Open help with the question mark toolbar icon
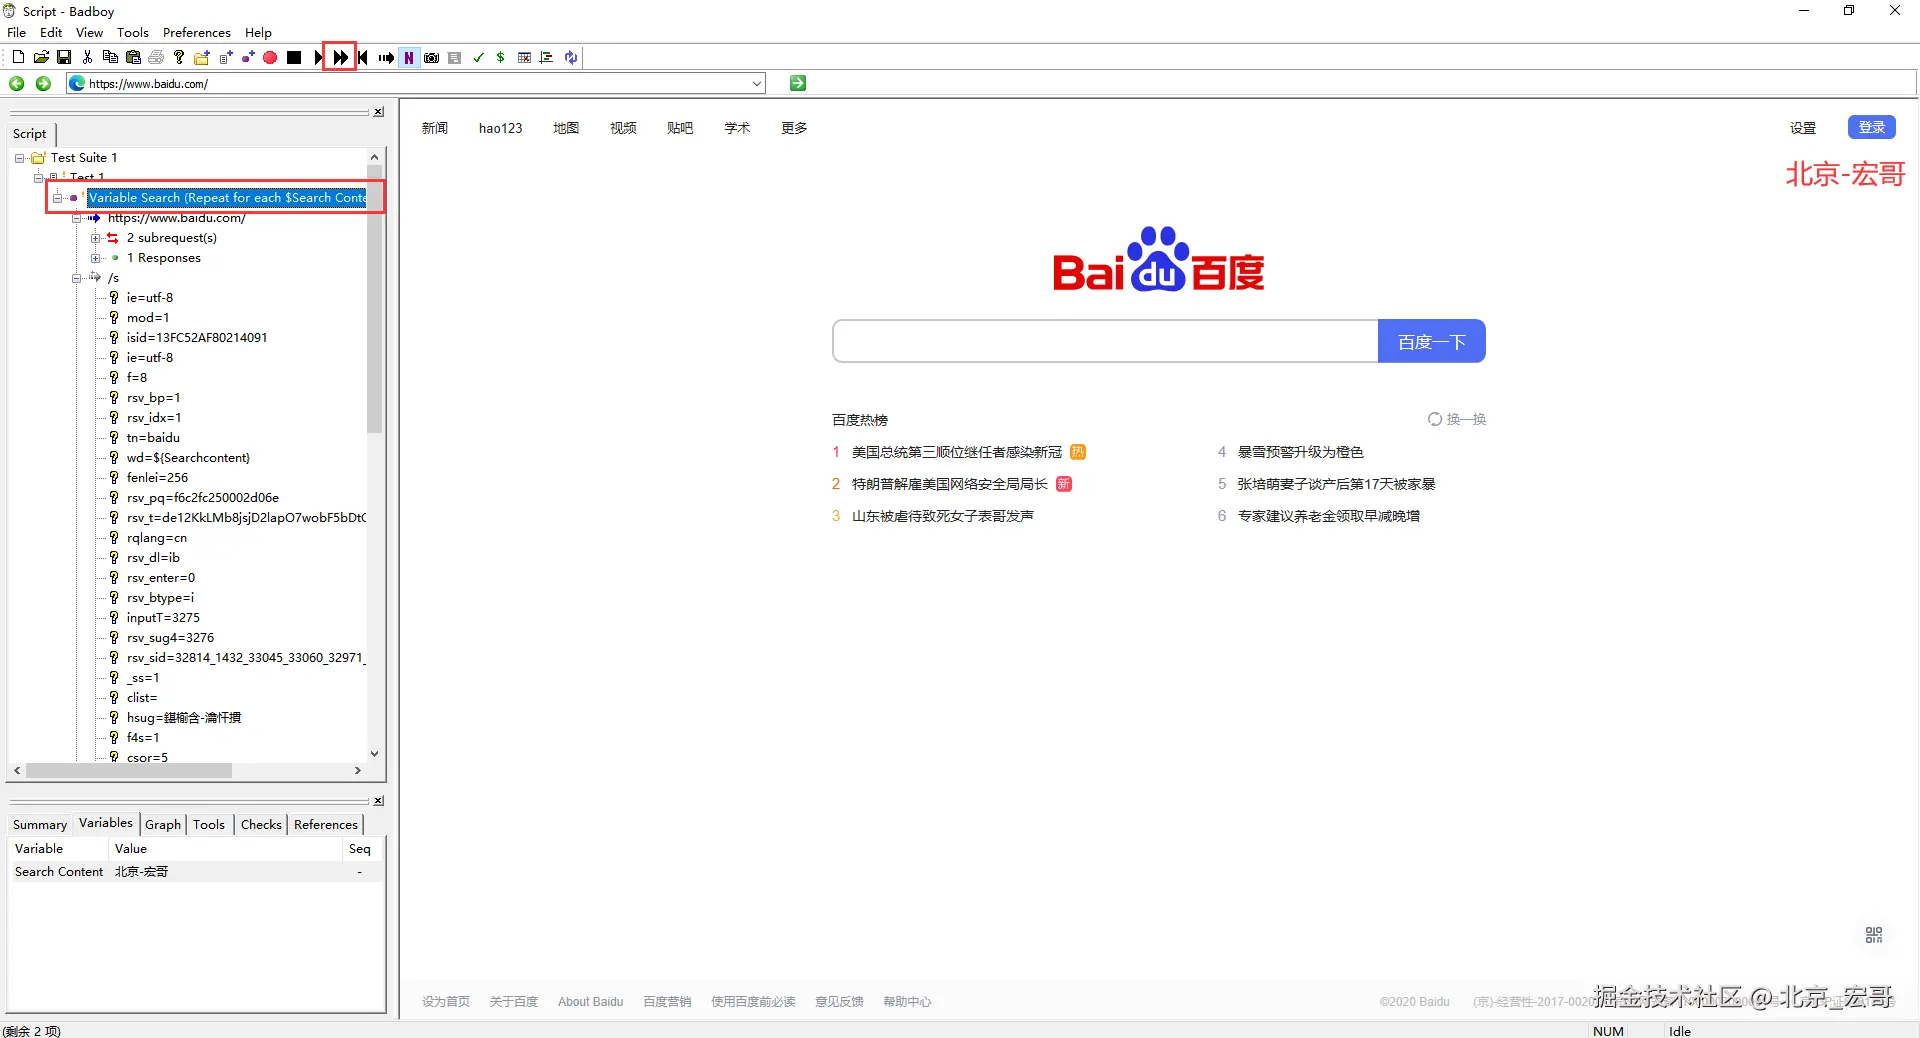 pyautogui.click(x=179, y=57)
